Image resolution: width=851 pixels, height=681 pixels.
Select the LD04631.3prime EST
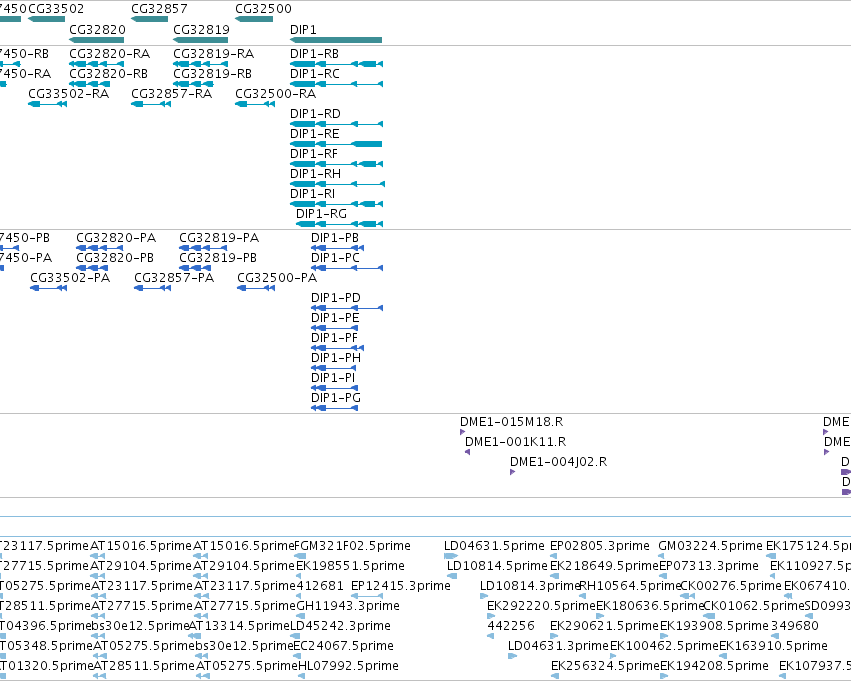(513, 656)
